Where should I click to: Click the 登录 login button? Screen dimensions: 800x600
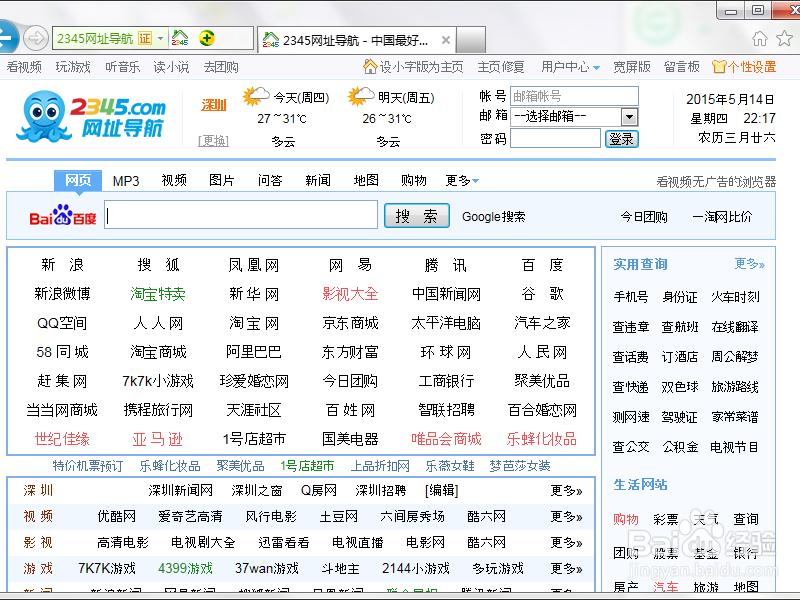pos(621,139)
